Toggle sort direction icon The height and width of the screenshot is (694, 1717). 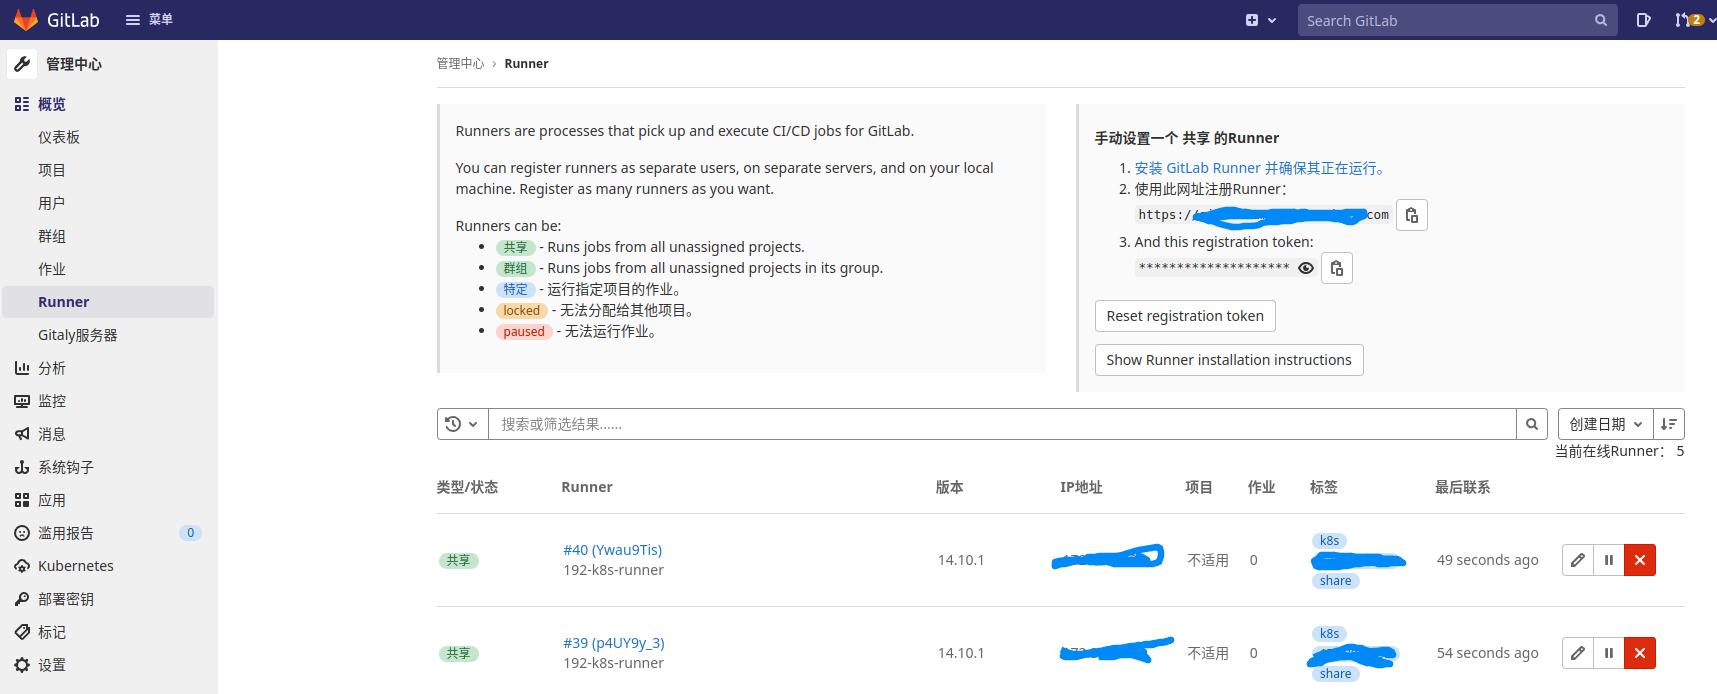[1668, 424]
